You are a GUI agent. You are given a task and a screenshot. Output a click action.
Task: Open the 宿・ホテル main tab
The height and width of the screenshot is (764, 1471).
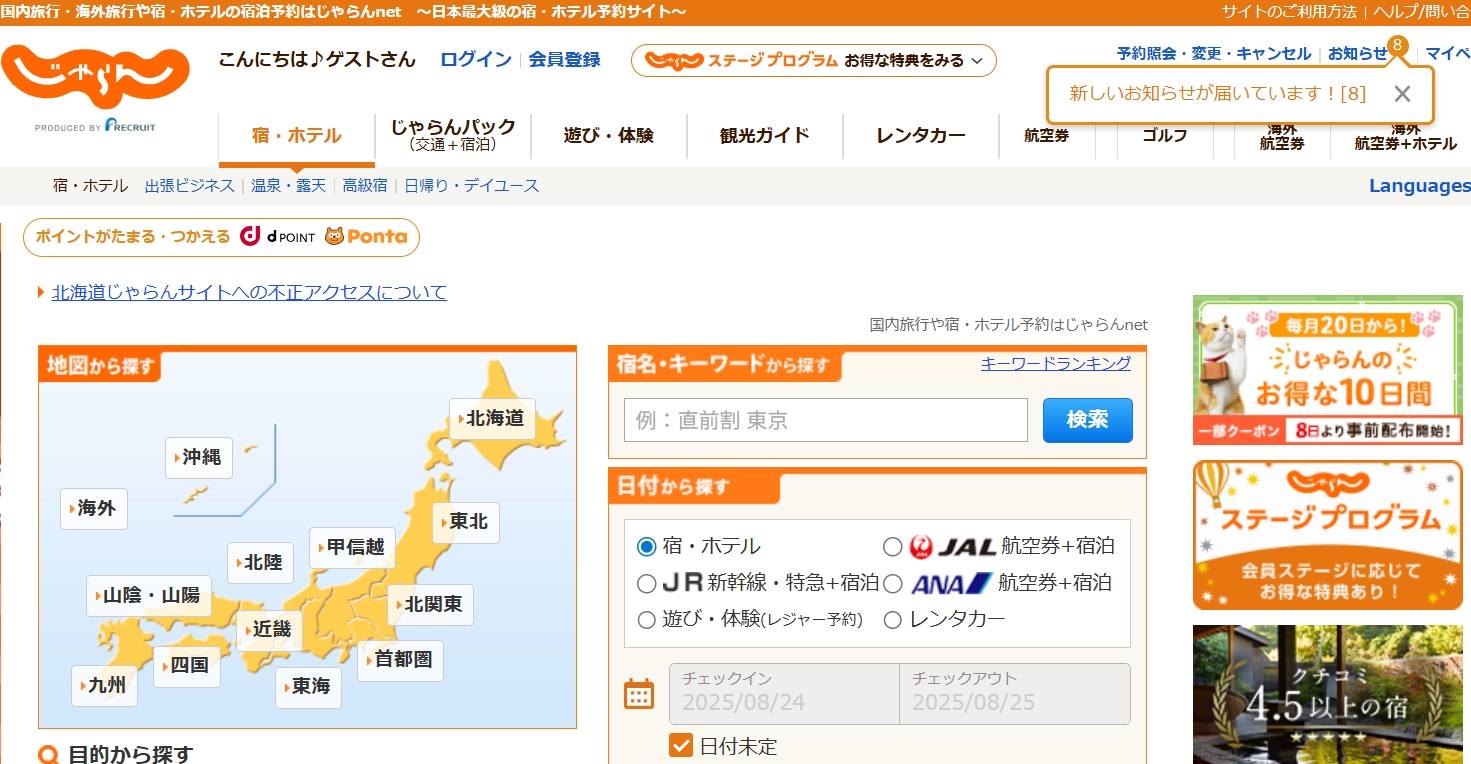tap(297, 136)
